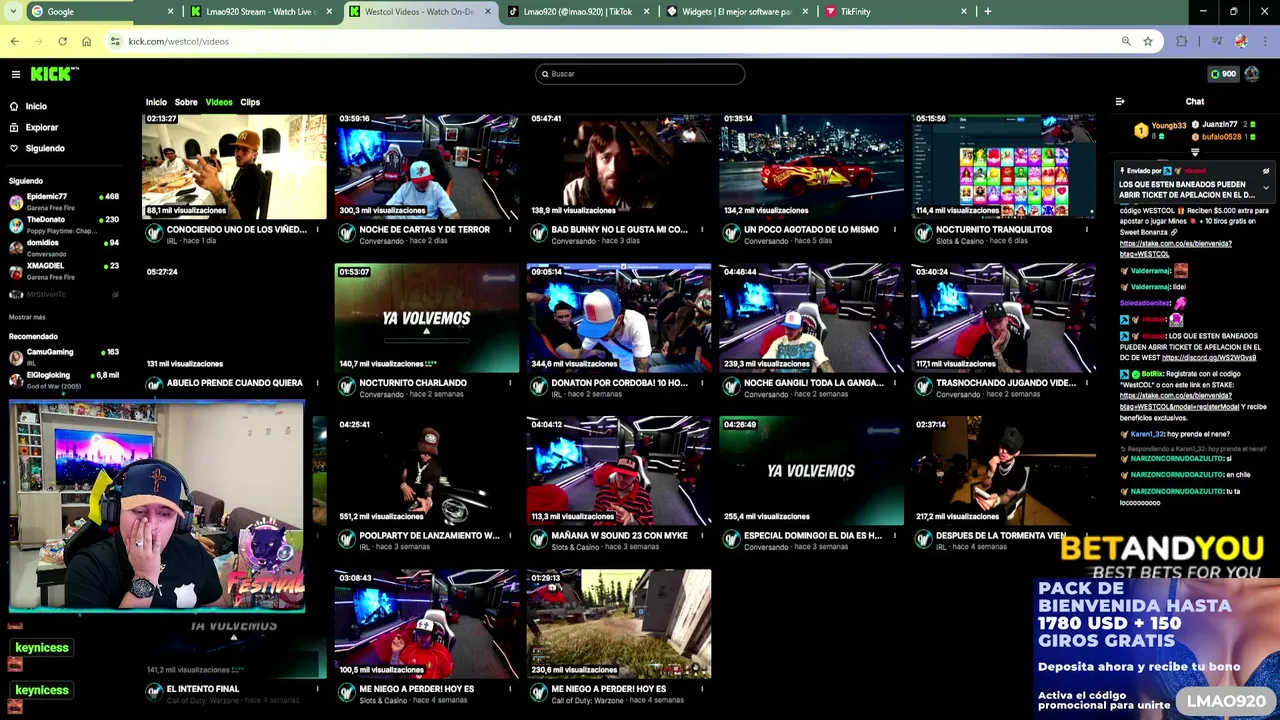This screenshot has width=1280, height=720.
Task: Close the Westcol Videos browser tab
Action: [x=488, y=11]
